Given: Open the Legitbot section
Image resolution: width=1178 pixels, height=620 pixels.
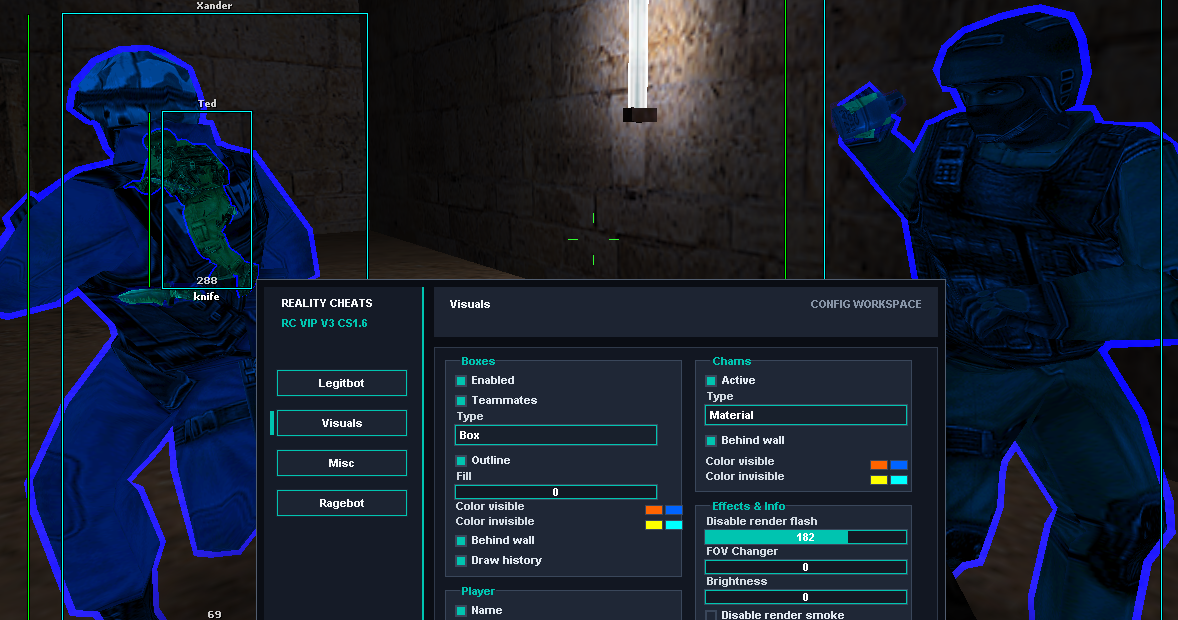Looking at the screenshot, I should [x=342, y=383].
